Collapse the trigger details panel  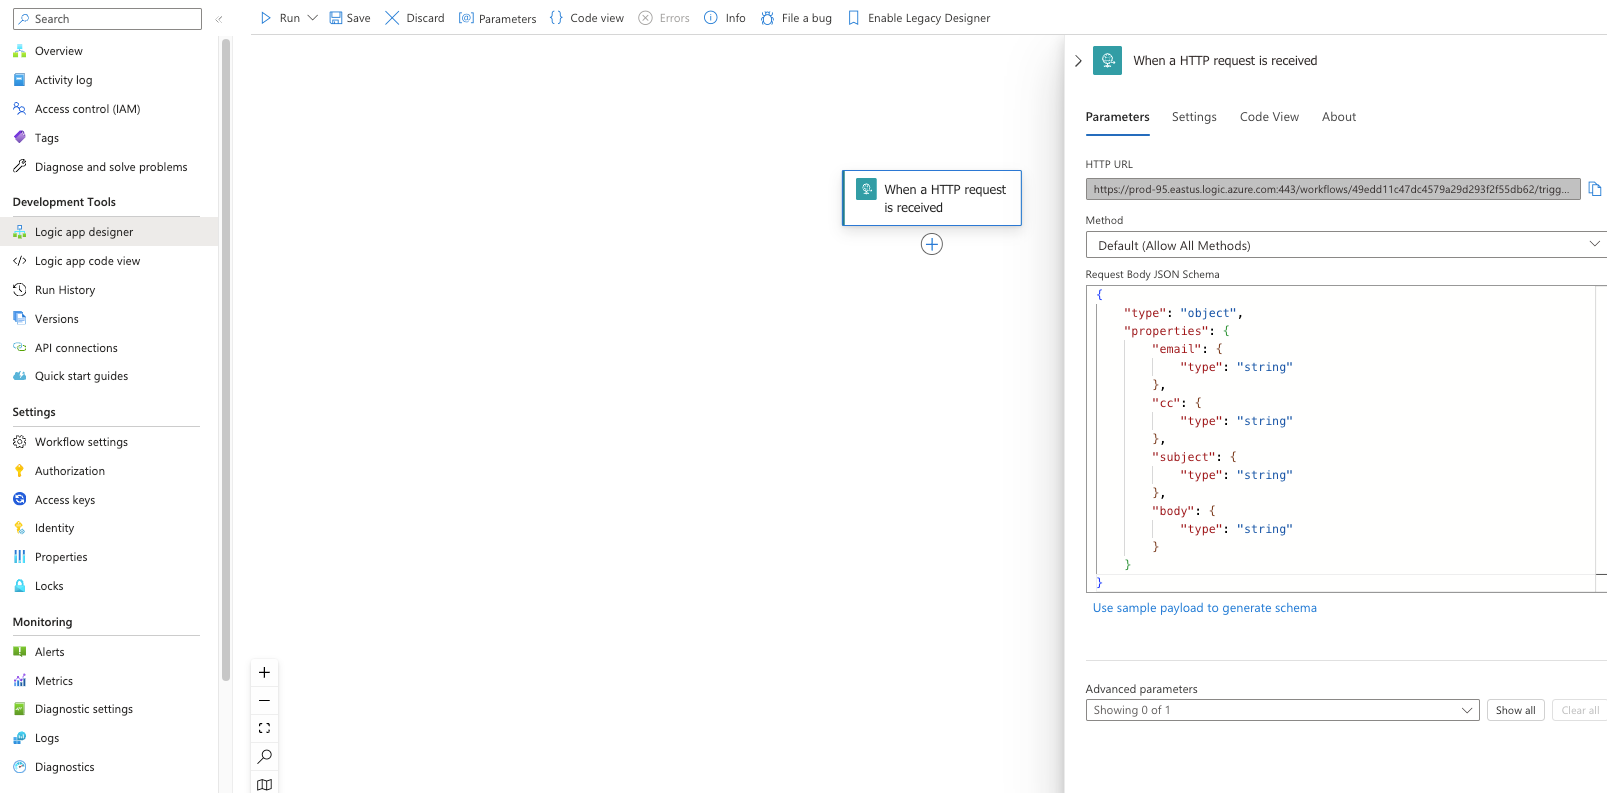[1078, 61]
